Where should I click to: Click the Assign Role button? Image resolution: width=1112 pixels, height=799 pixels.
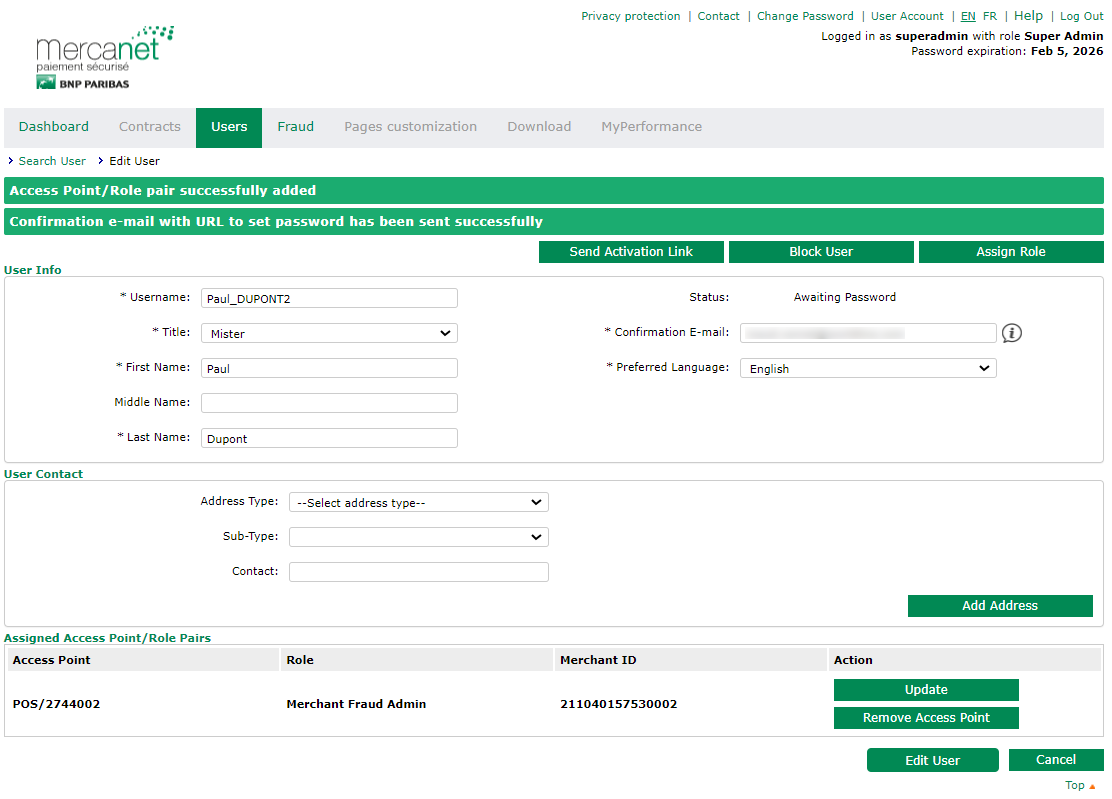pos(1010,252)
